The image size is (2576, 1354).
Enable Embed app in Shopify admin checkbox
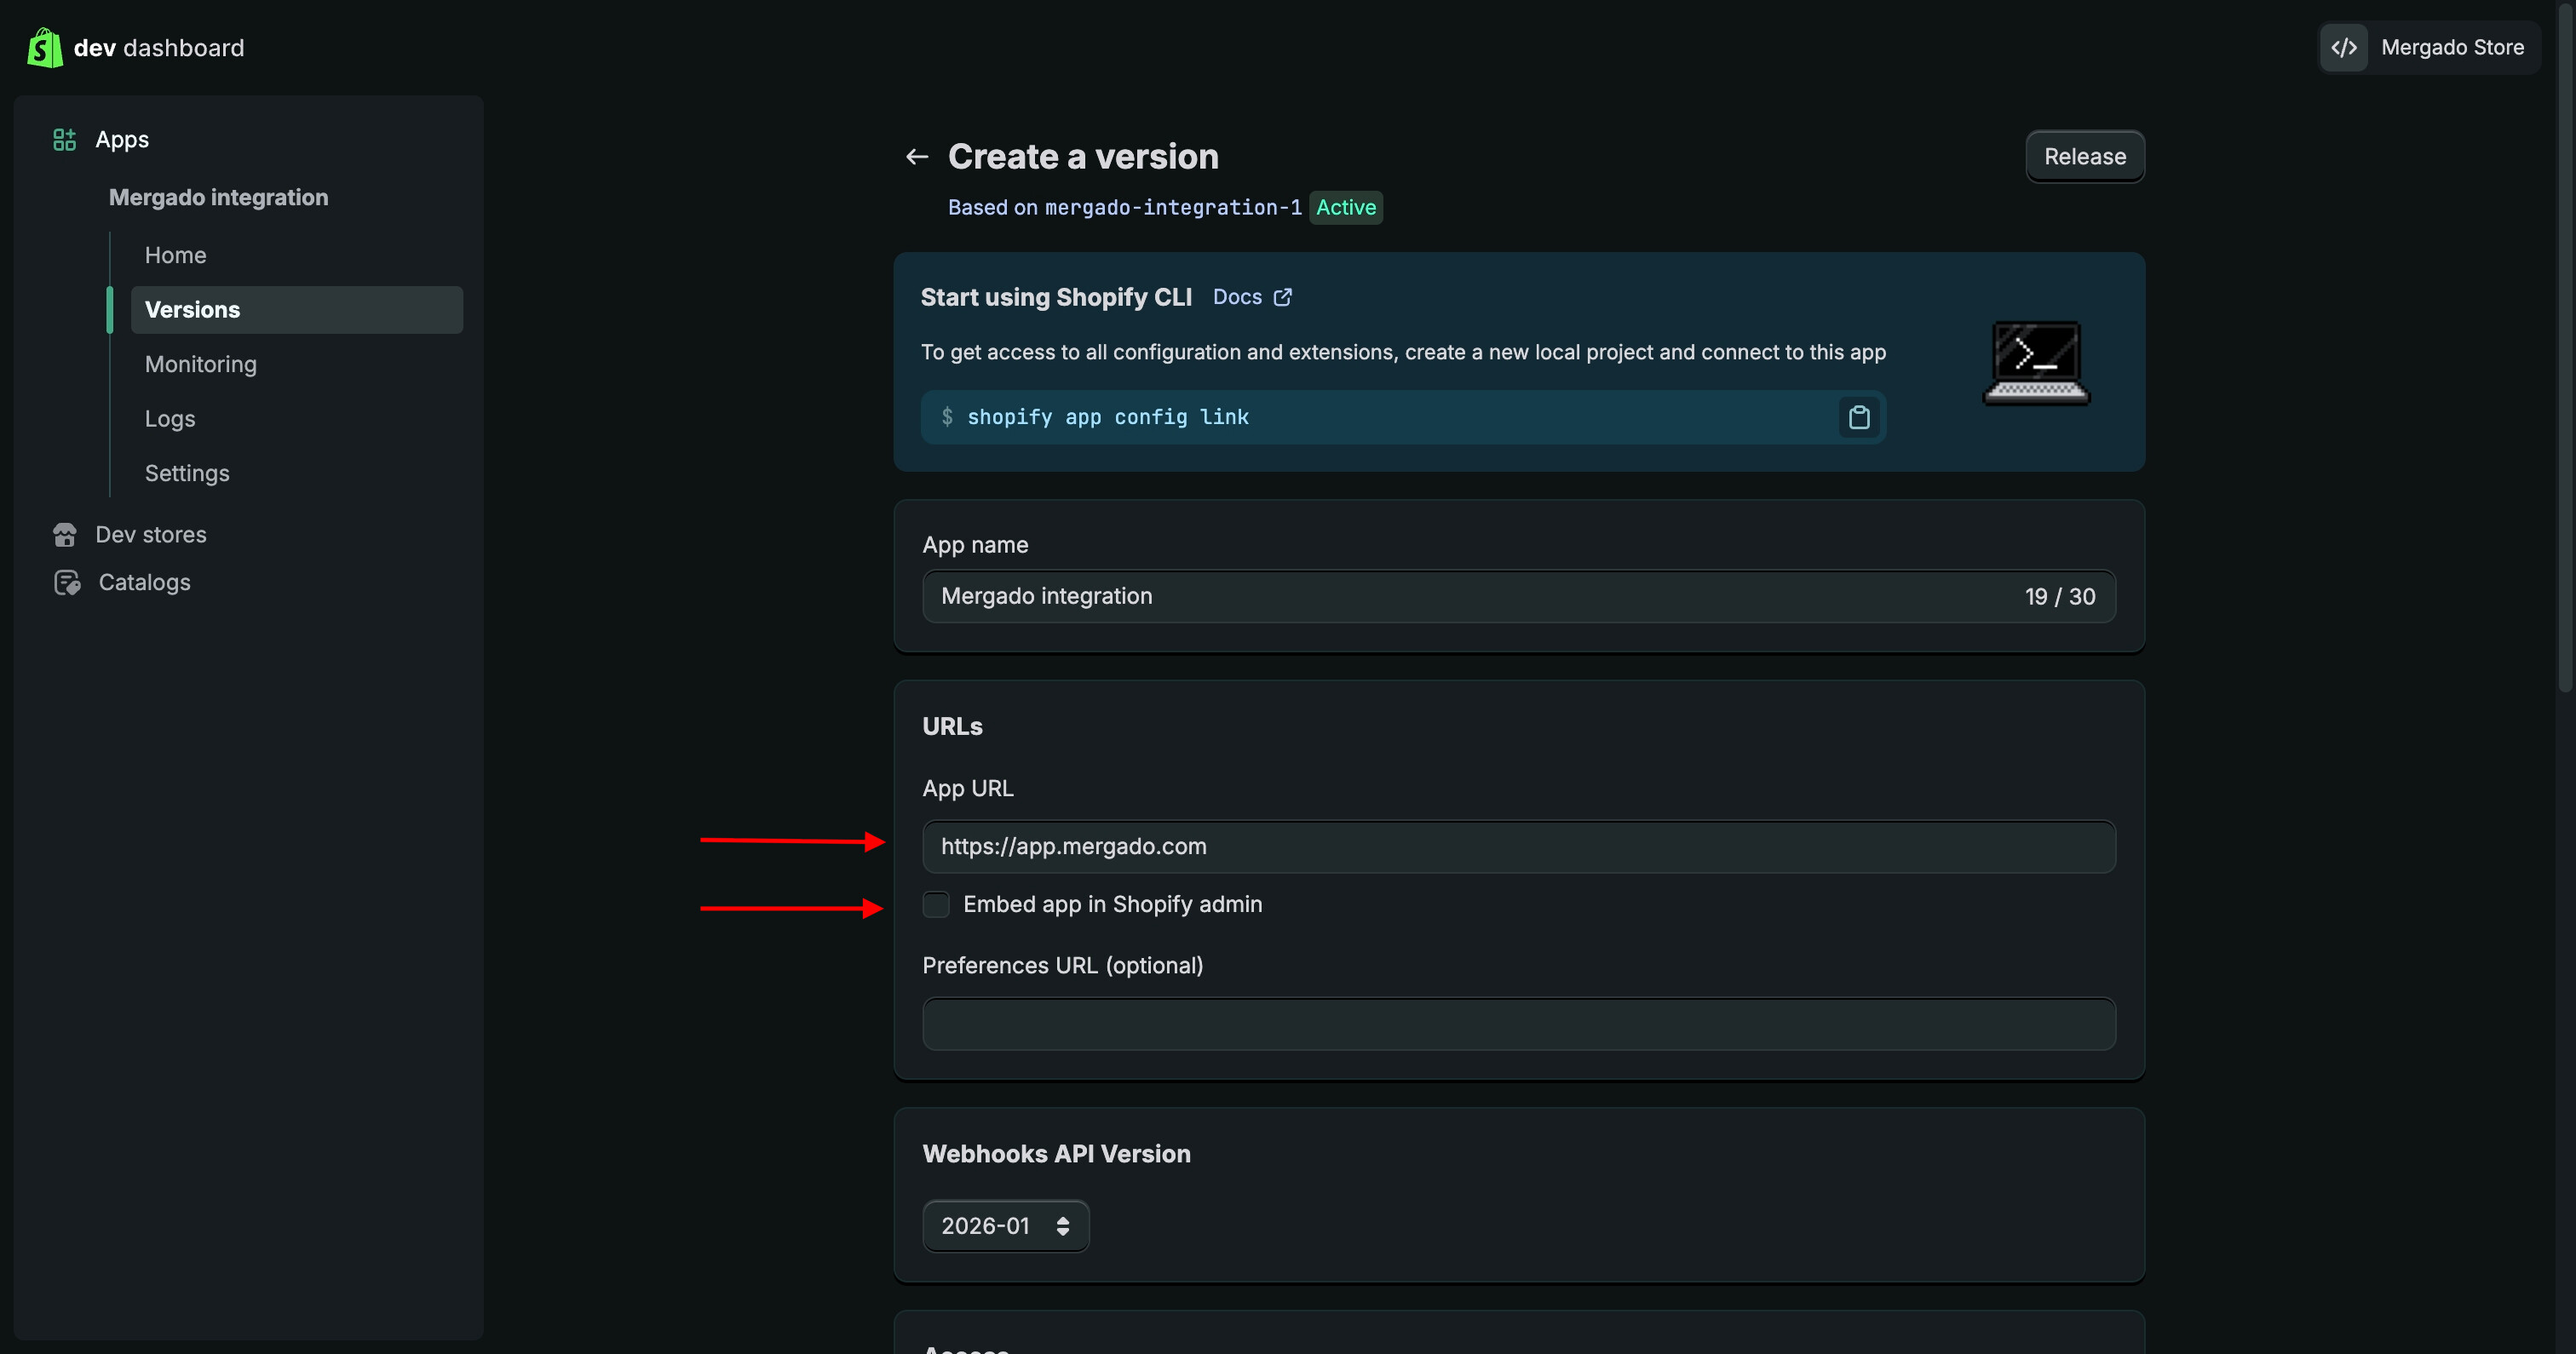click(936, 904)
